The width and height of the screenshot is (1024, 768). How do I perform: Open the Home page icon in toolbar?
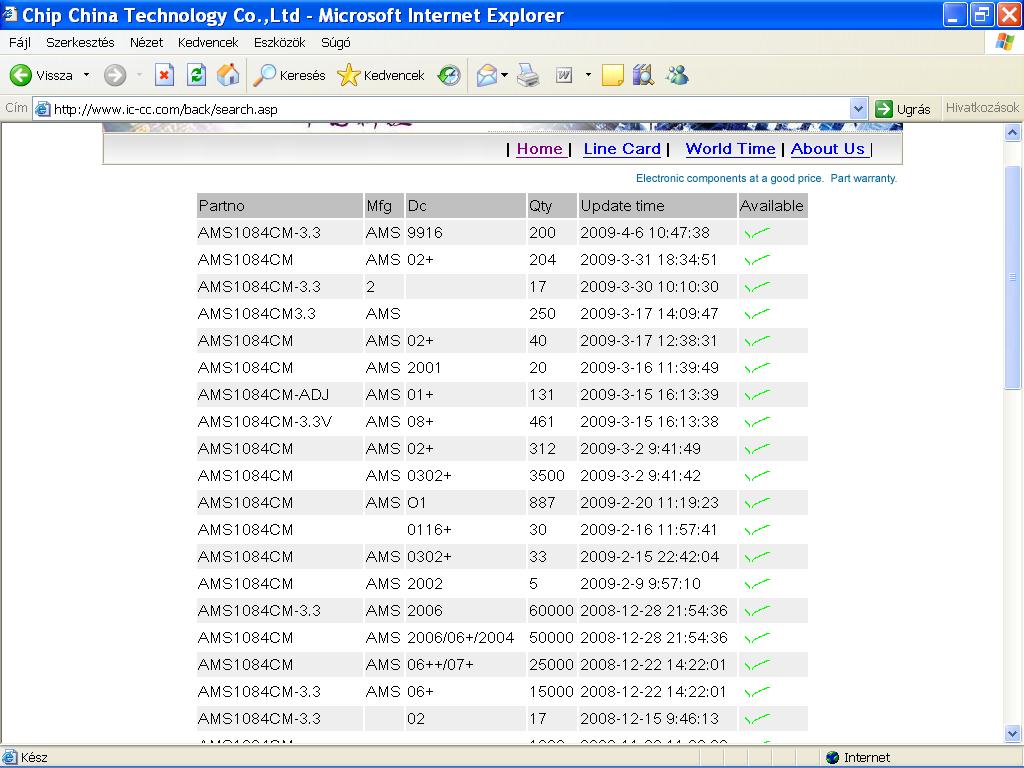(228, 75)
